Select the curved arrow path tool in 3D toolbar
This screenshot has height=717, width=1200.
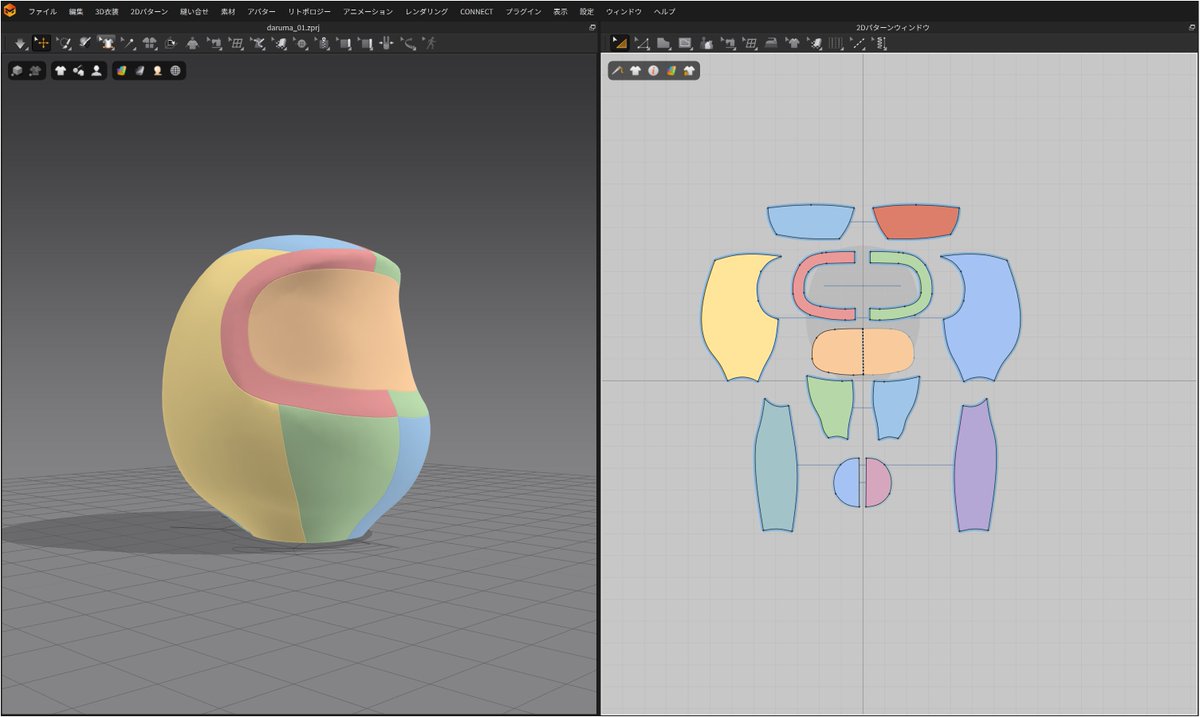[x=409, y=43]
